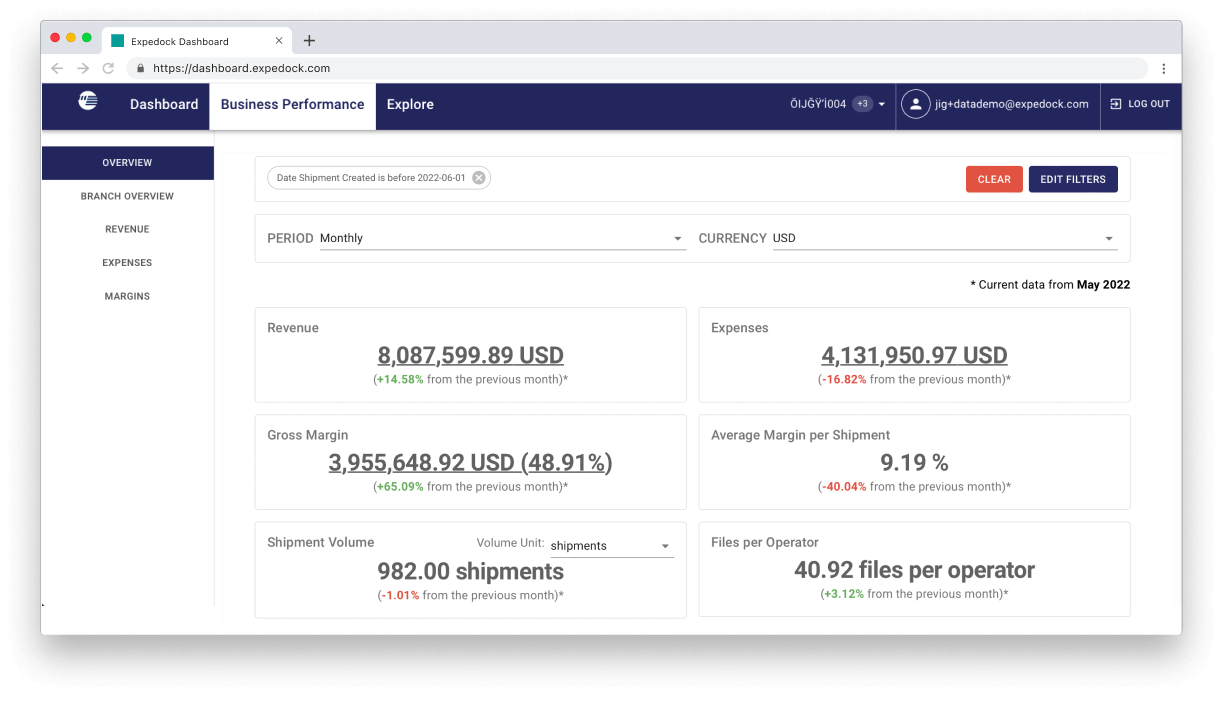Go back with browser back arrow

(x=57, y=68)
